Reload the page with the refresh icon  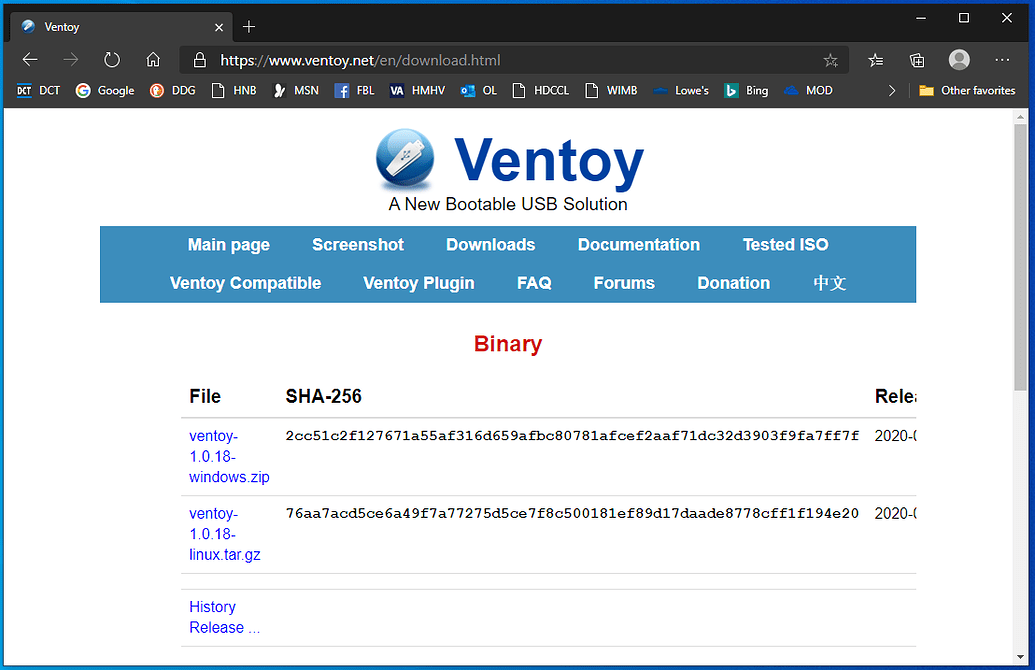(x=112, y=60)
